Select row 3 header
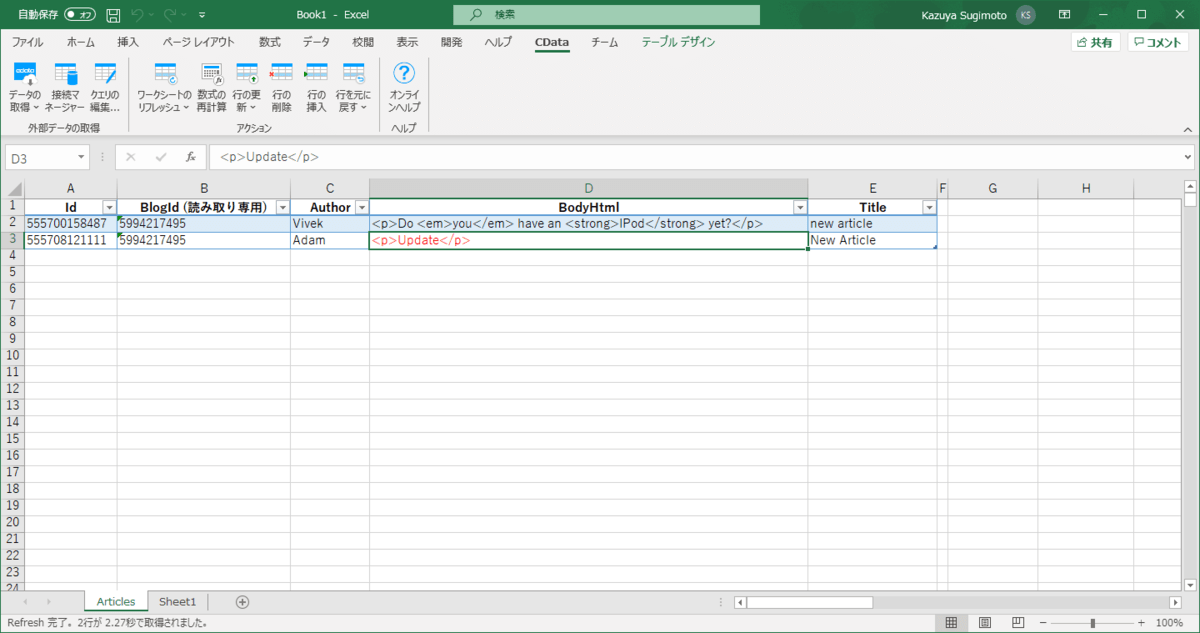 (12, 240)
